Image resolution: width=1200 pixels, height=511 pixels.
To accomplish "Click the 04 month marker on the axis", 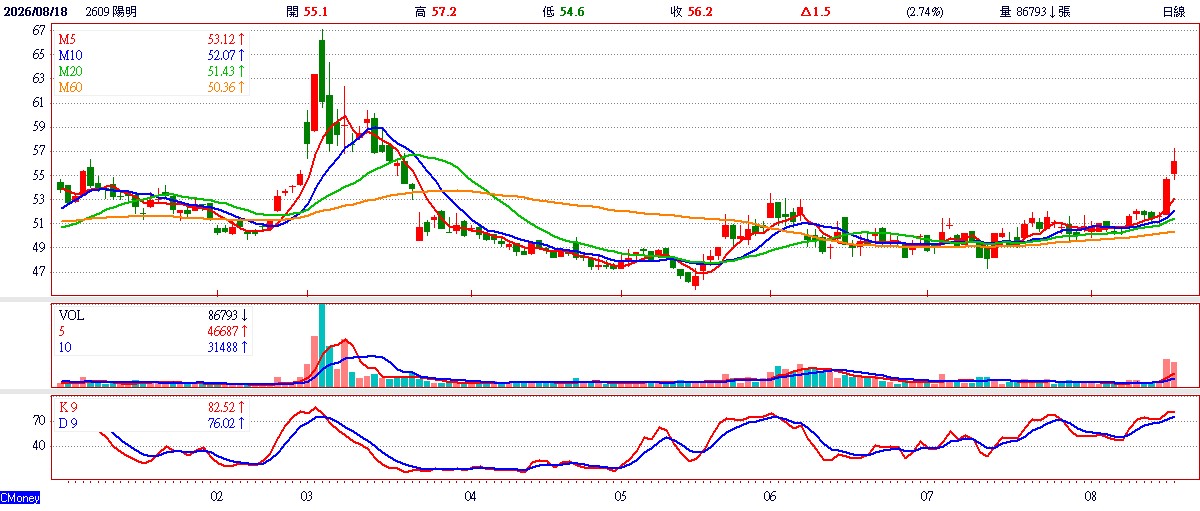I will point(470,495).
